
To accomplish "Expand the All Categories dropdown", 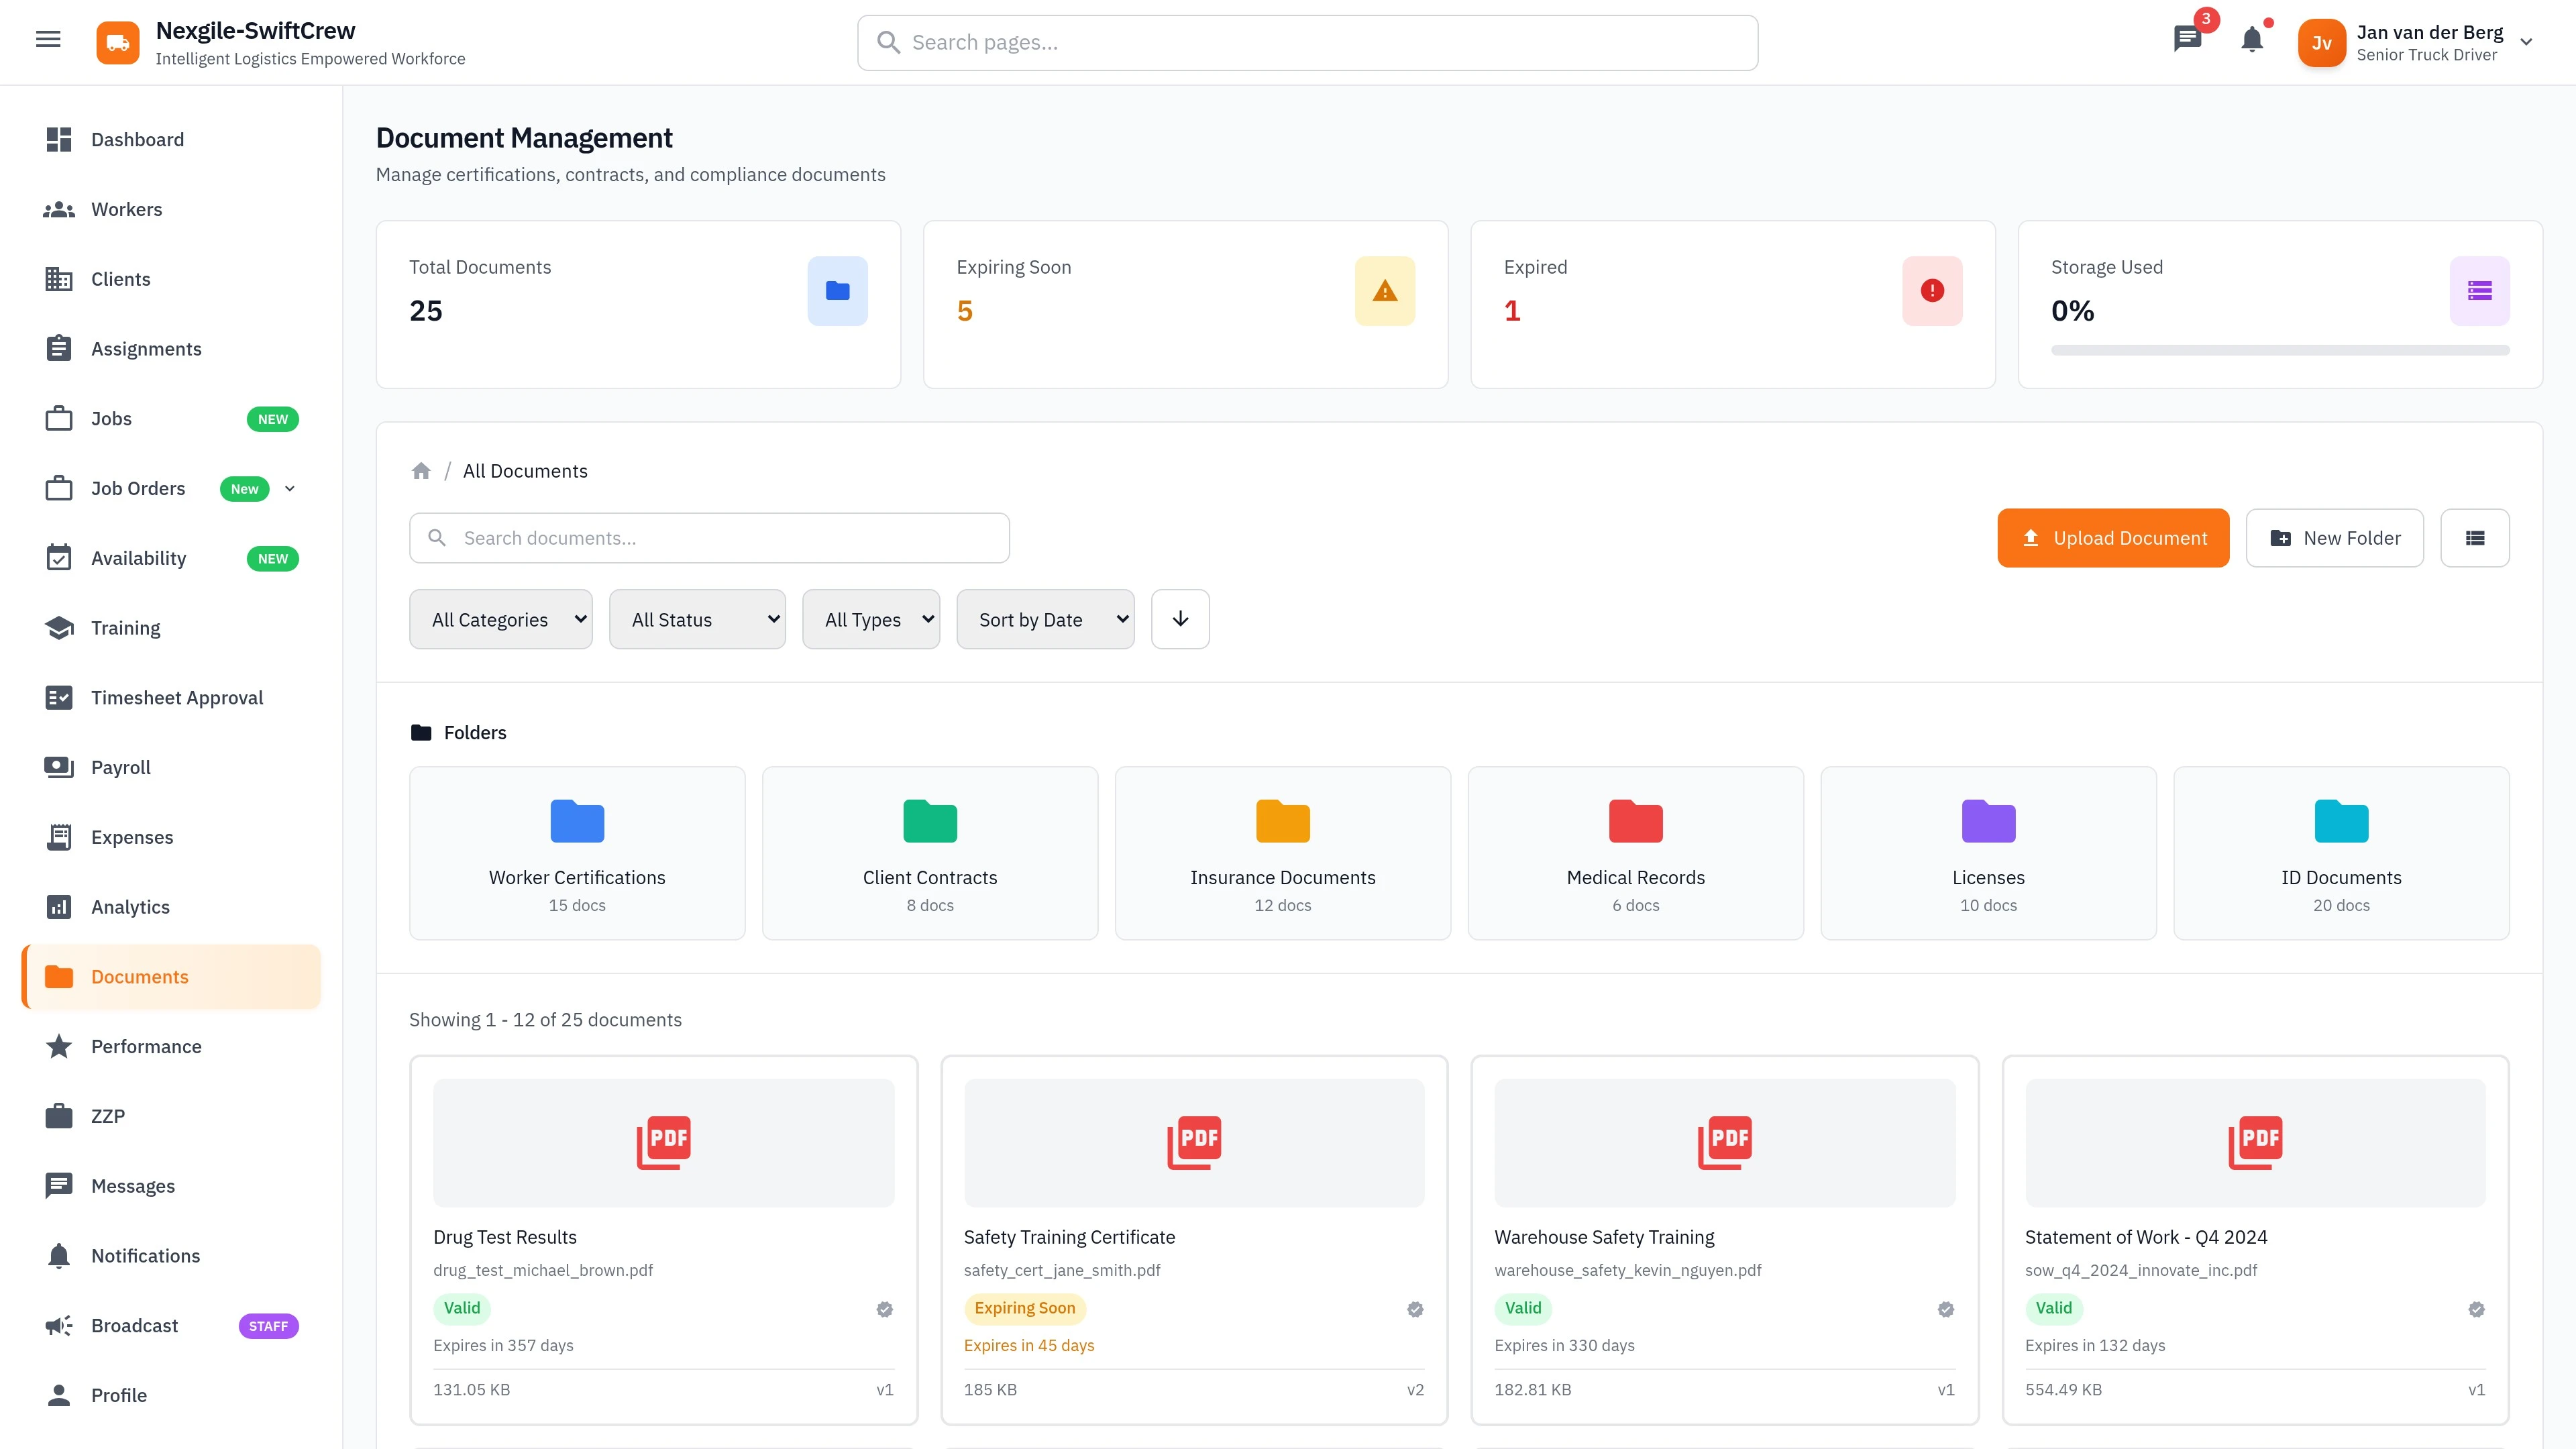I will (501, 619).
